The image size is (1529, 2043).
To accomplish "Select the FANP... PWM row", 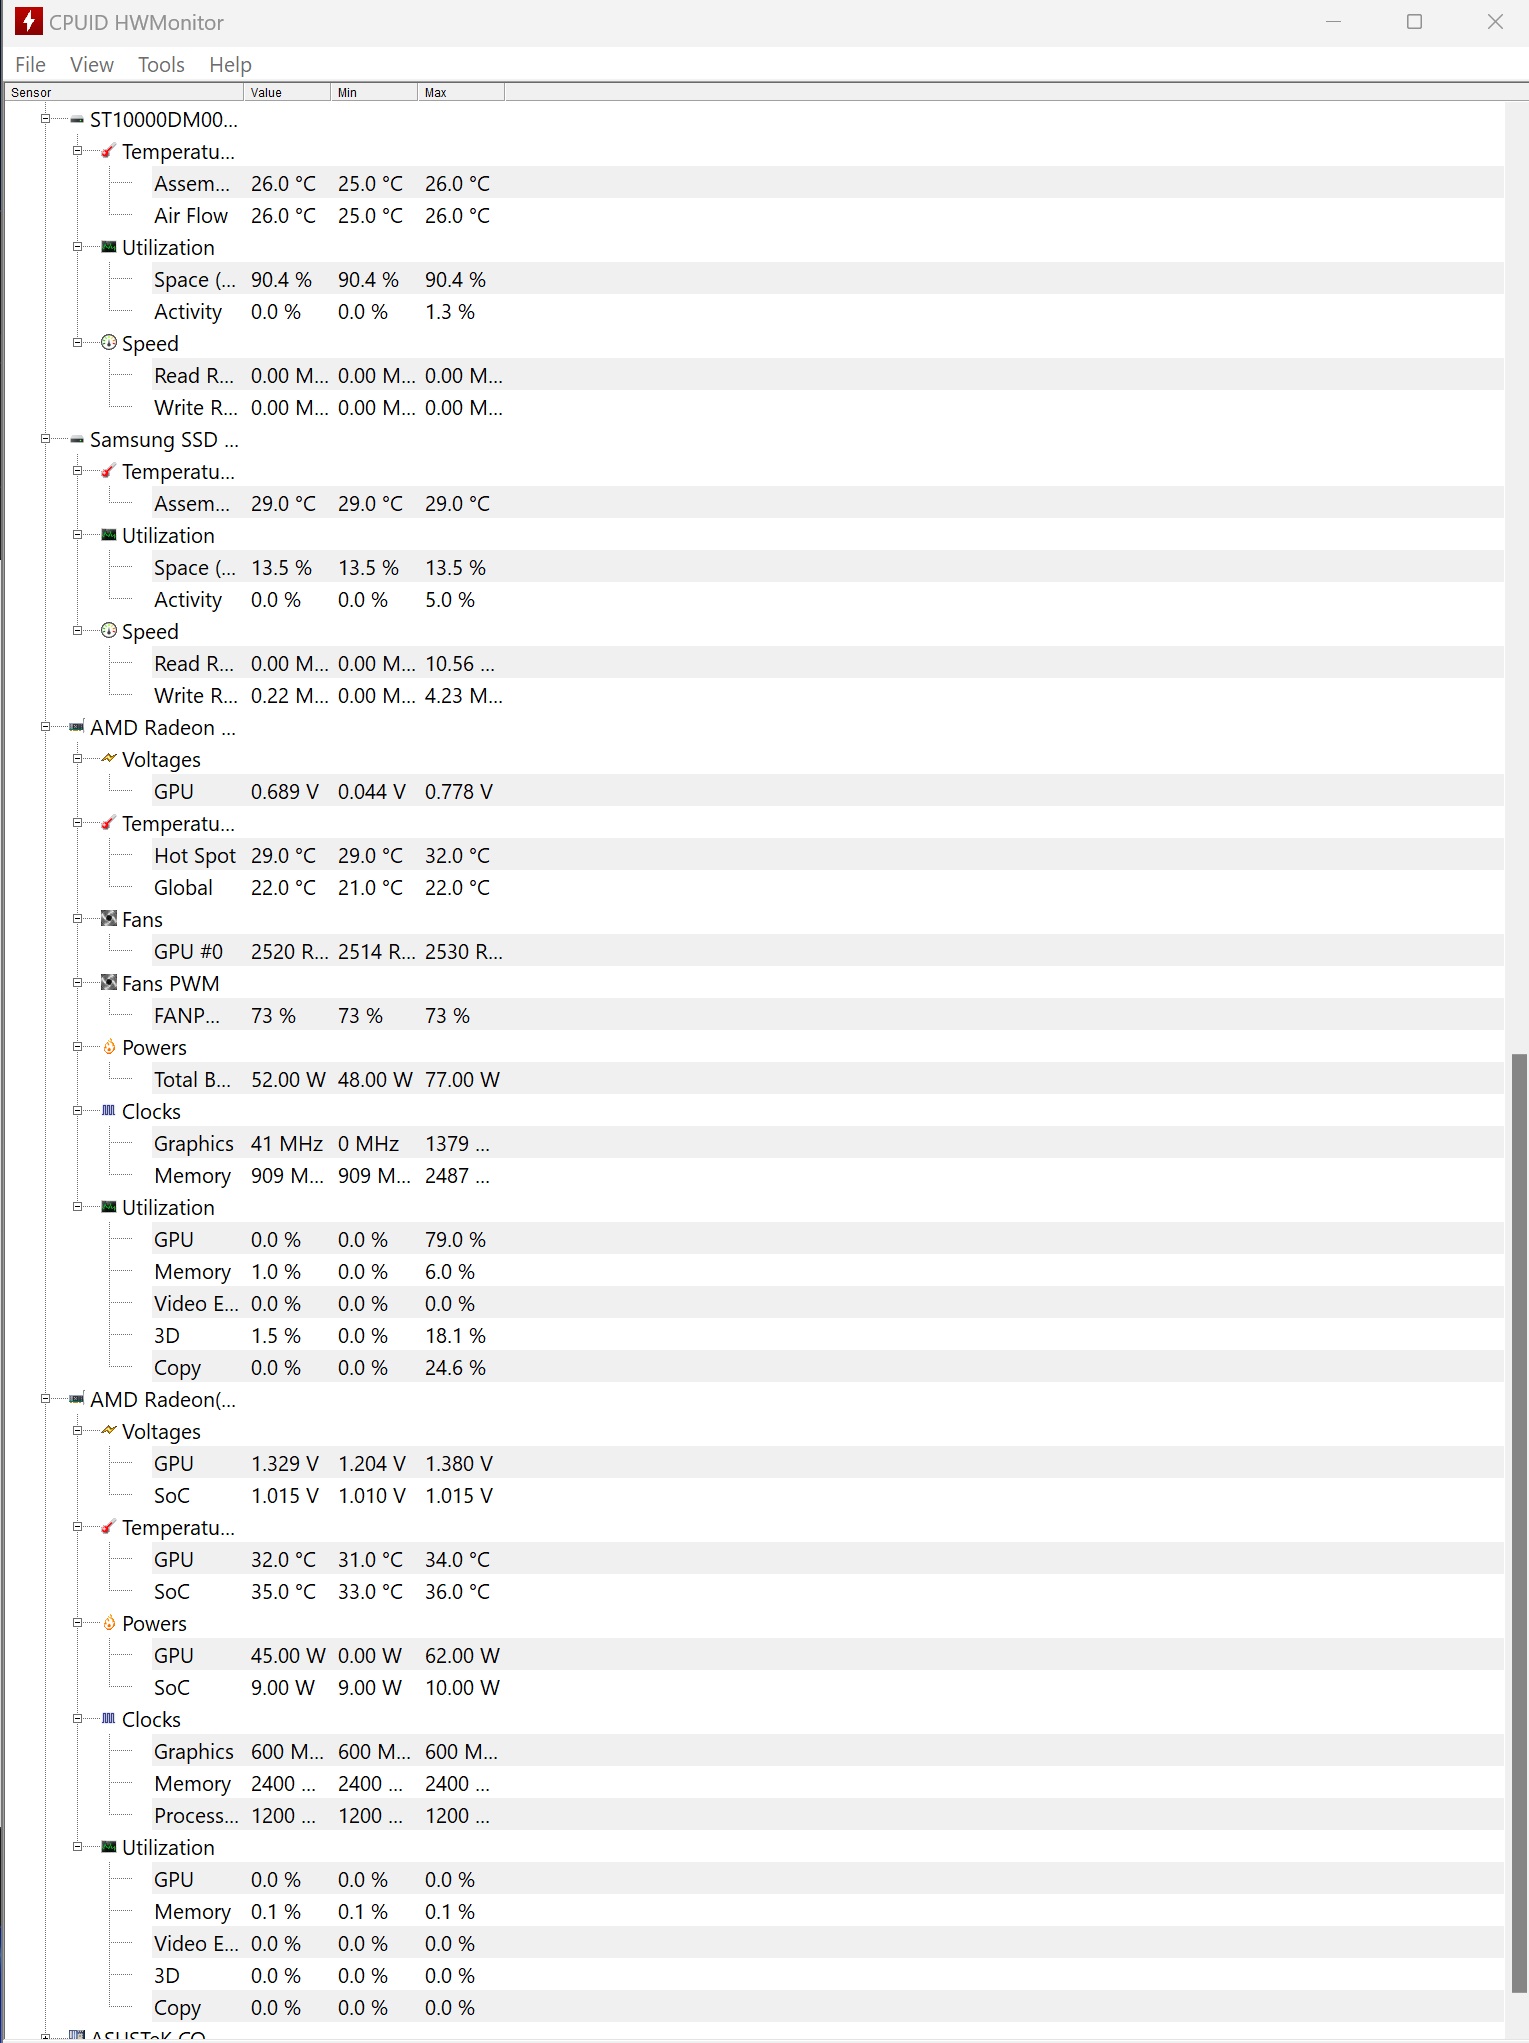I will click(x=828, y=1016).
